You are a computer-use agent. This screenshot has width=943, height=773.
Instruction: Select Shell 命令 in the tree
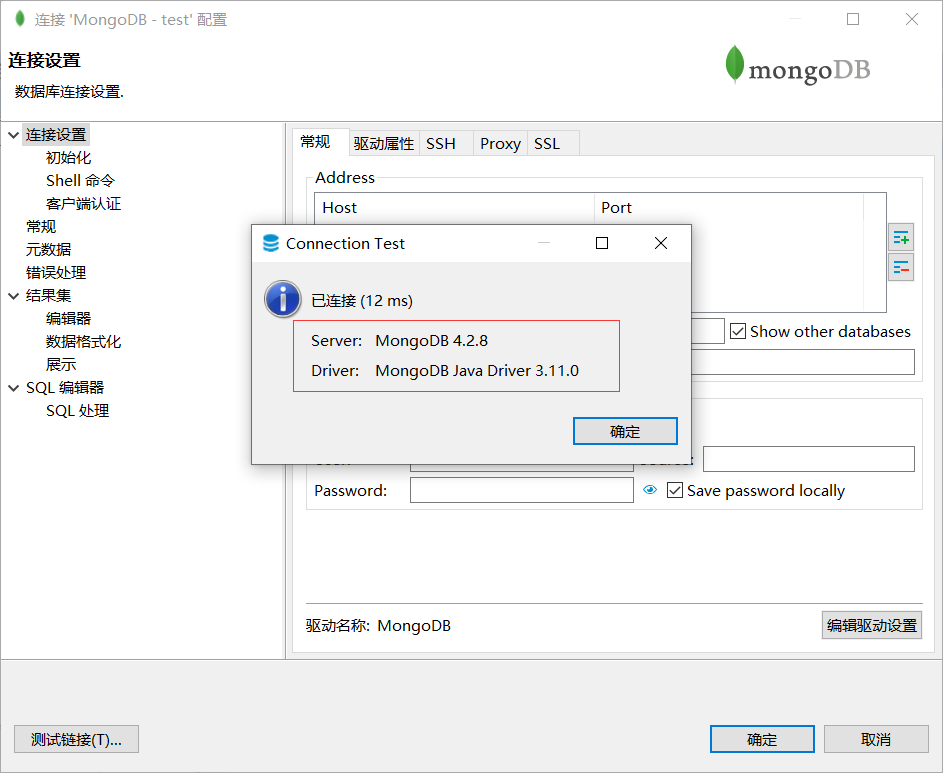(80, 180)
